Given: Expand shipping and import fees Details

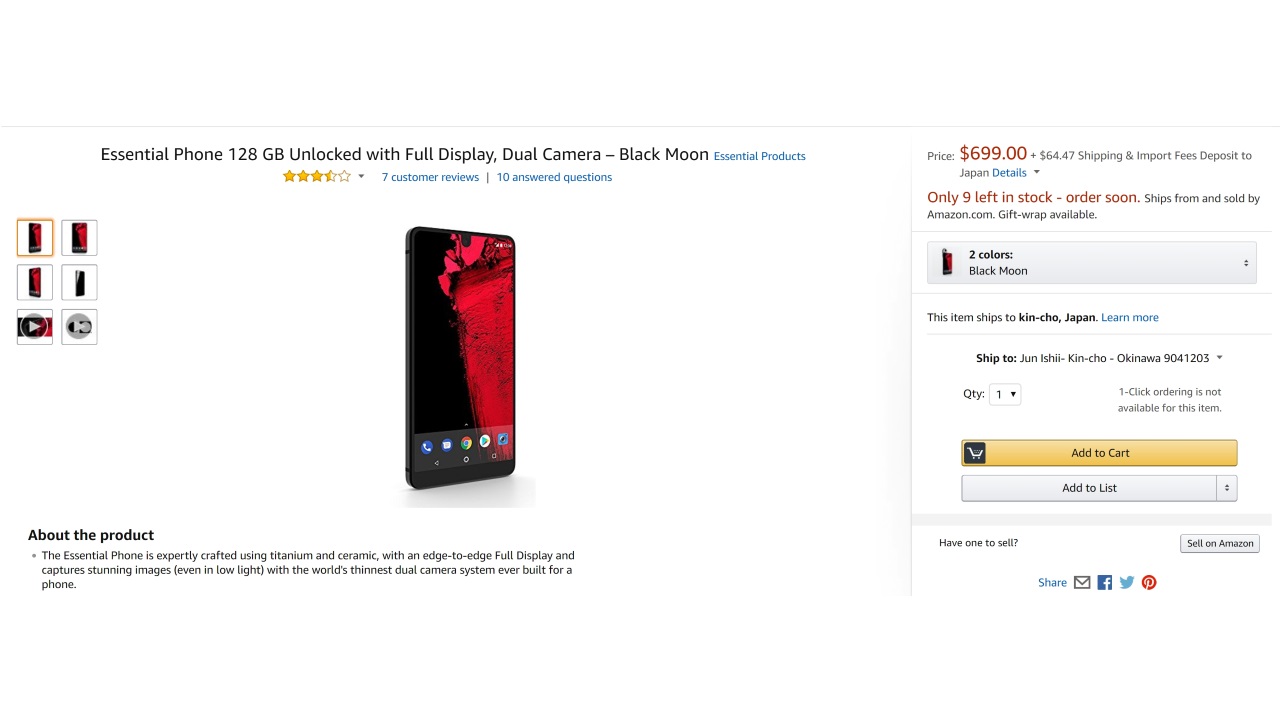Looking at the screenshot, I should tap(1015, 173).
